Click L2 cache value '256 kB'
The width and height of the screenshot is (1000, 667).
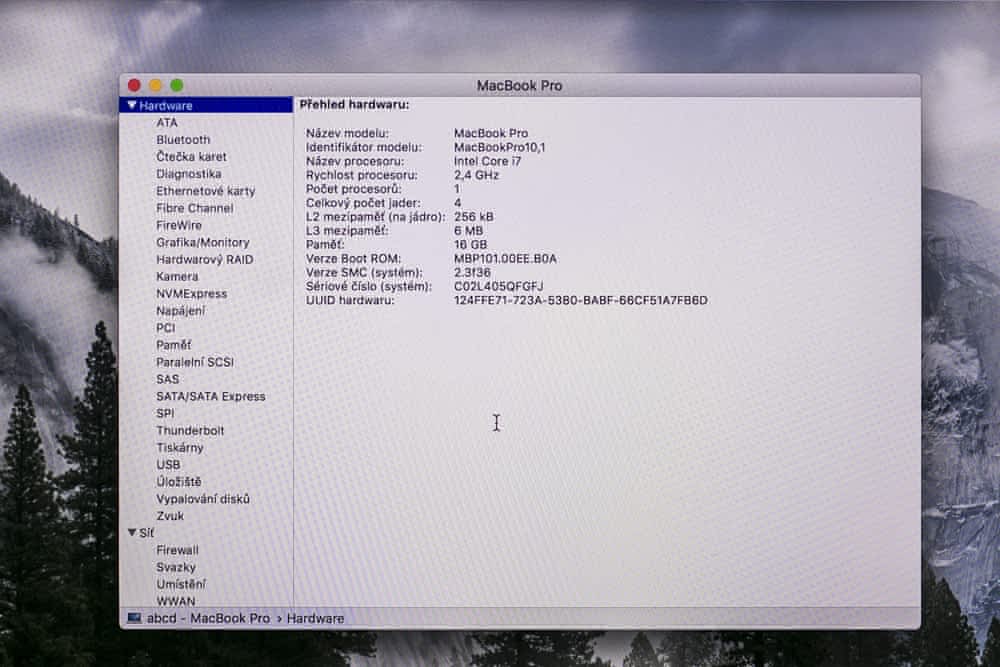click(x=474, y=217)
